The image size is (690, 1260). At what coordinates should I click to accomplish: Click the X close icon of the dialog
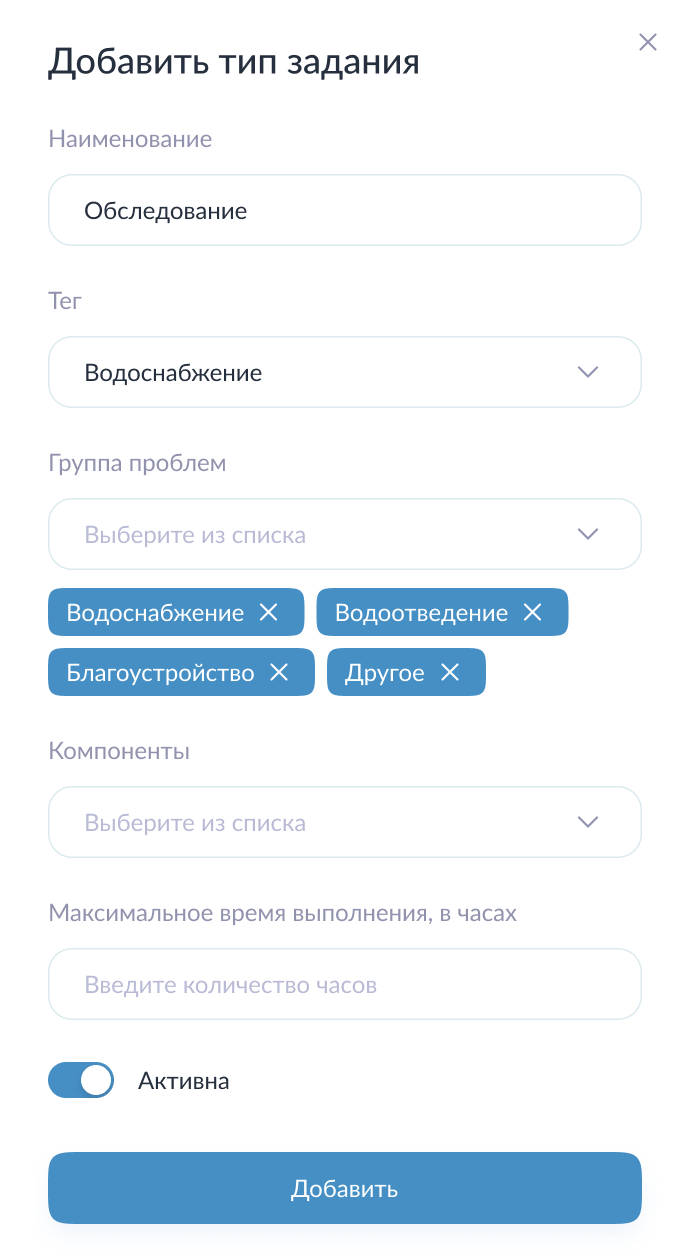point(648,42)
